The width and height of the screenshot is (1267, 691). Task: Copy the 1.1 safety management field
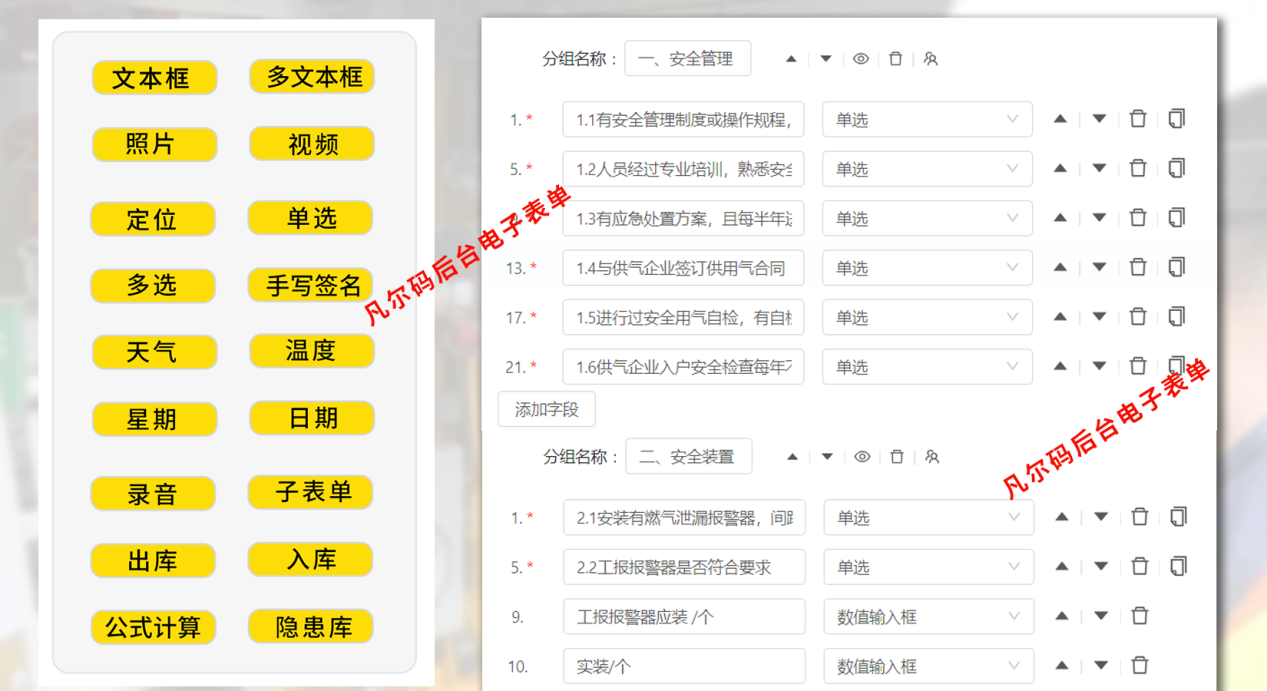(x=1178, y=118)
